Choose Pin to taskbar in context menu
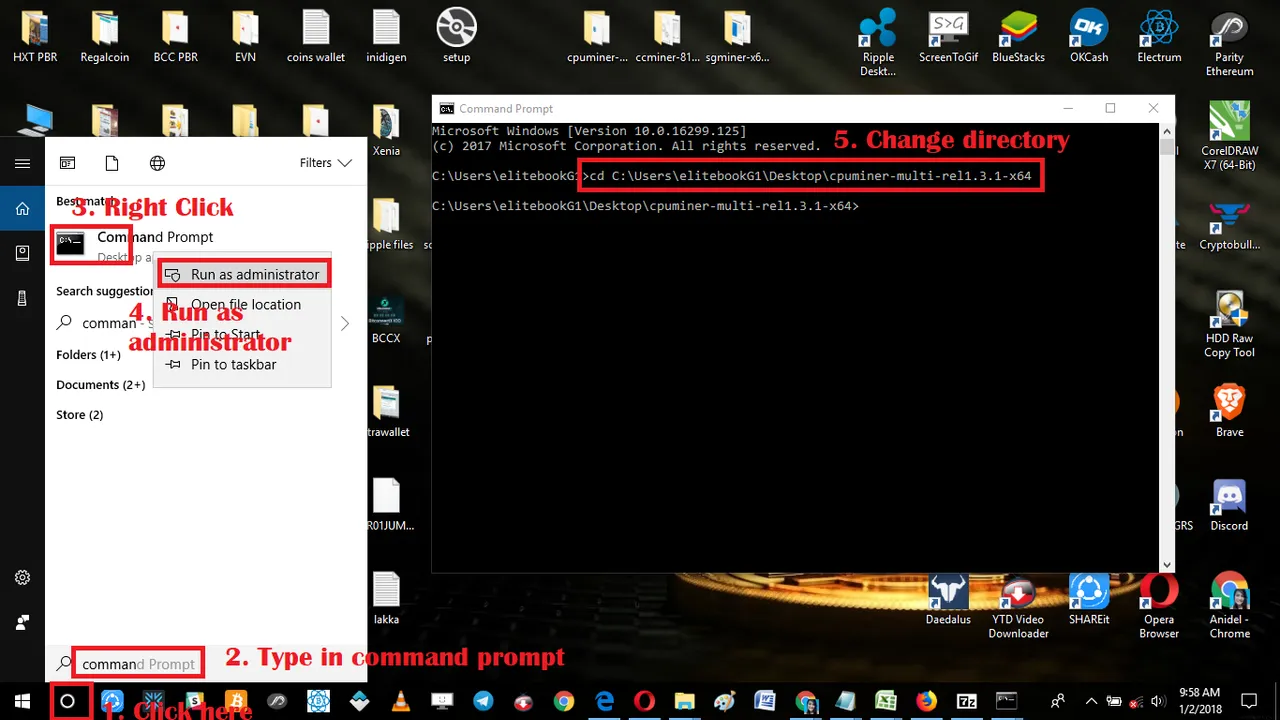Viewport: 1280px width, 720px height. pos(242,364)
